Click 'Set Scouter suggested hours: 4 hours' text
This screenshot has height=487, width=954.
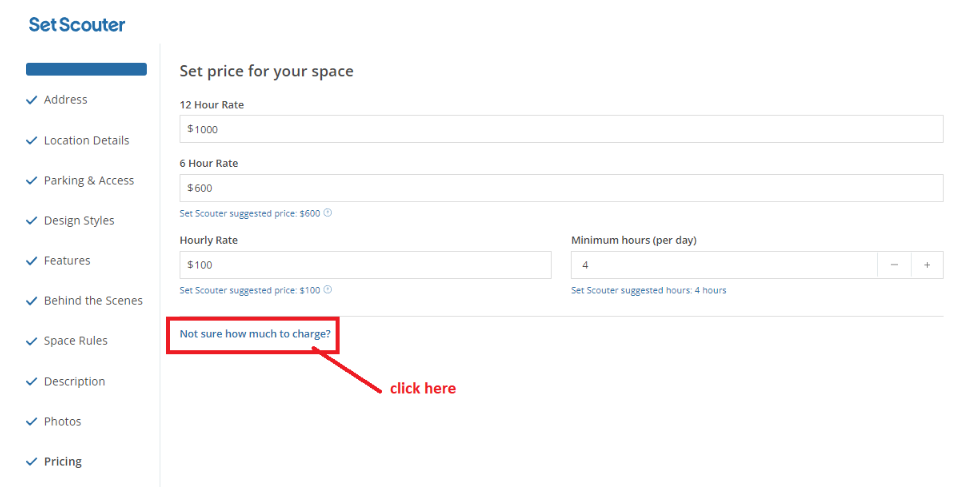pyautogui.click(x=649, y=290)
